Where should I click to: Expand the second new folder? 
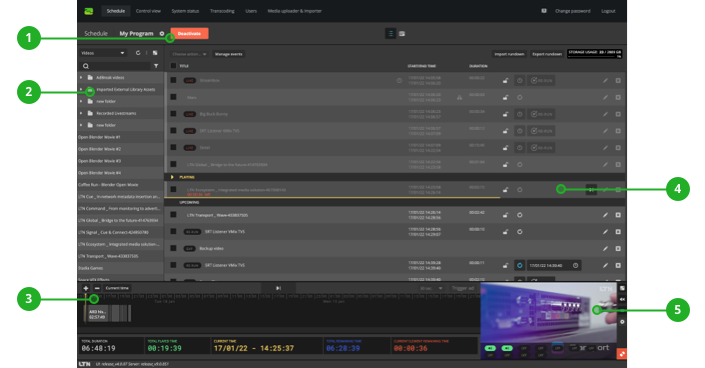tap(81, 125)
